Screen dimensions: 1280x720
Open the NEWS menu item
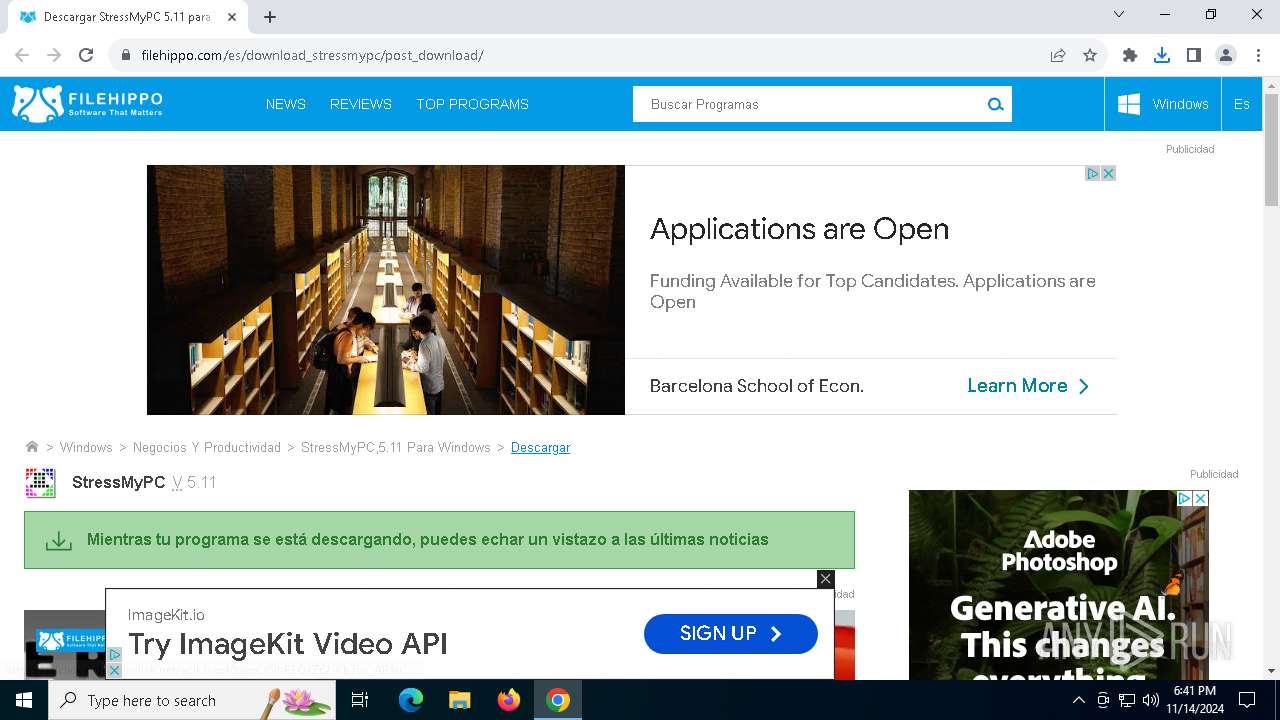coord(286,104)
